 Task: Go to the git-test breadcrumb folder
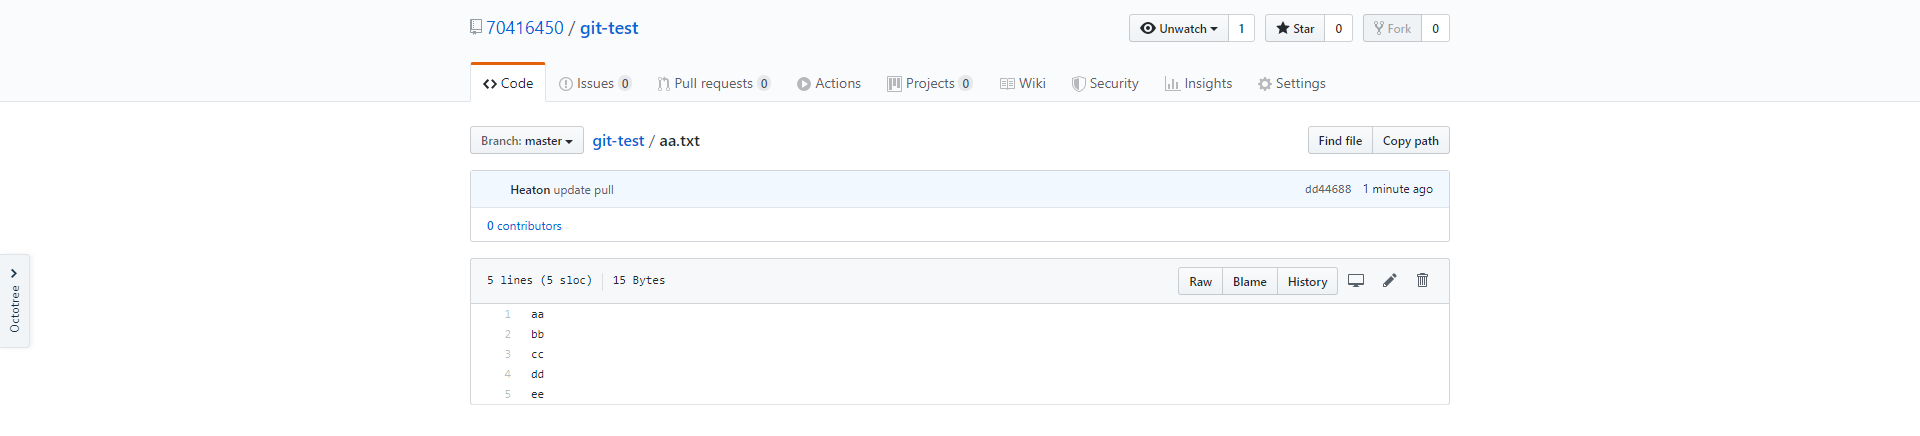[618, 141]
